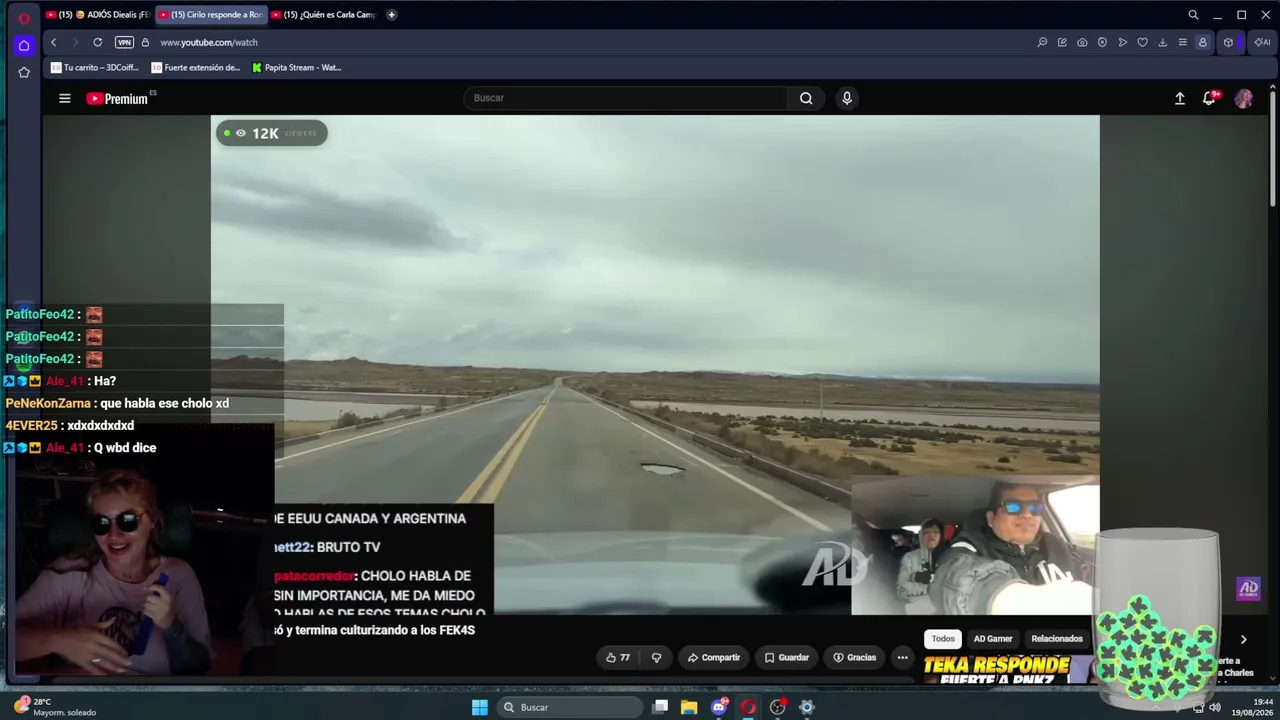Open the 'Tu carrito – 3DCoiff...' bookmark
This screenshot has height=720, width=1280.
(95, 68)
